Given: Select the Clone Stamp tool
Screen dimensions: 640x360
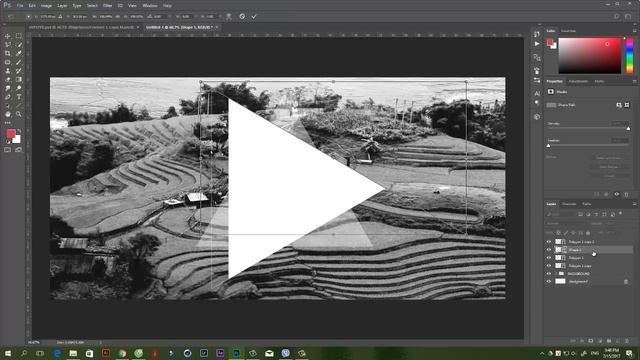Looking at the screenshot, I should pyautogui.click(x=8, y=71).
